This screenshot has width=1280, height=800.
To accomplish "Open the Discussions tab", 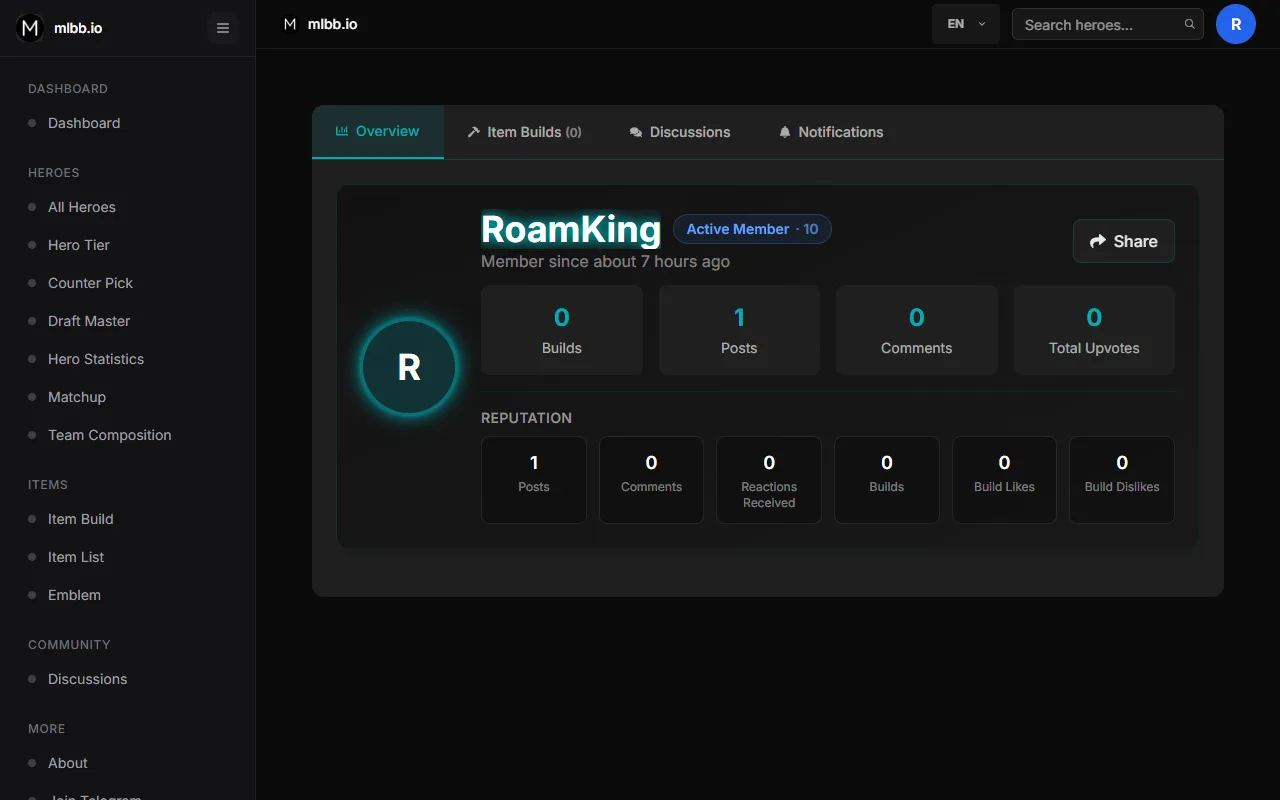I will [x=680, y=132].
